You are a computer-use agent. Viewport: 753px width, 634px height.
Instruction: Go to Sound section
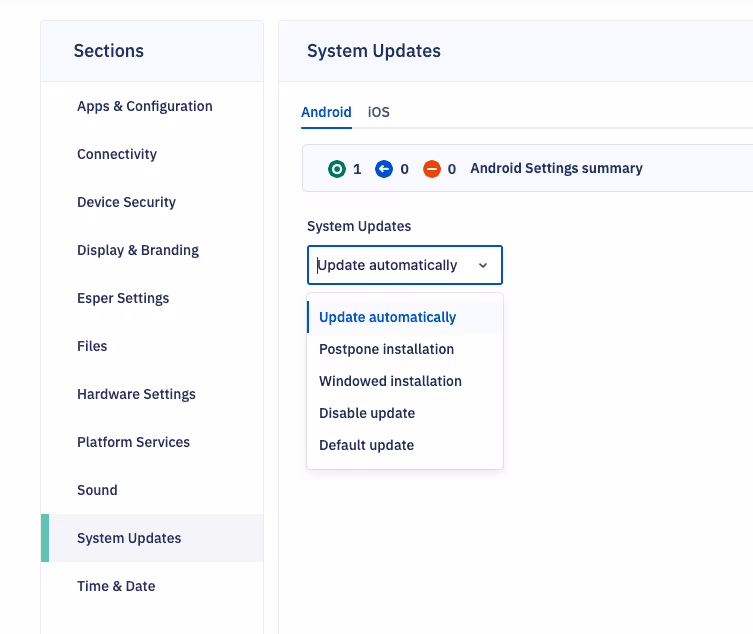point(152,490)
